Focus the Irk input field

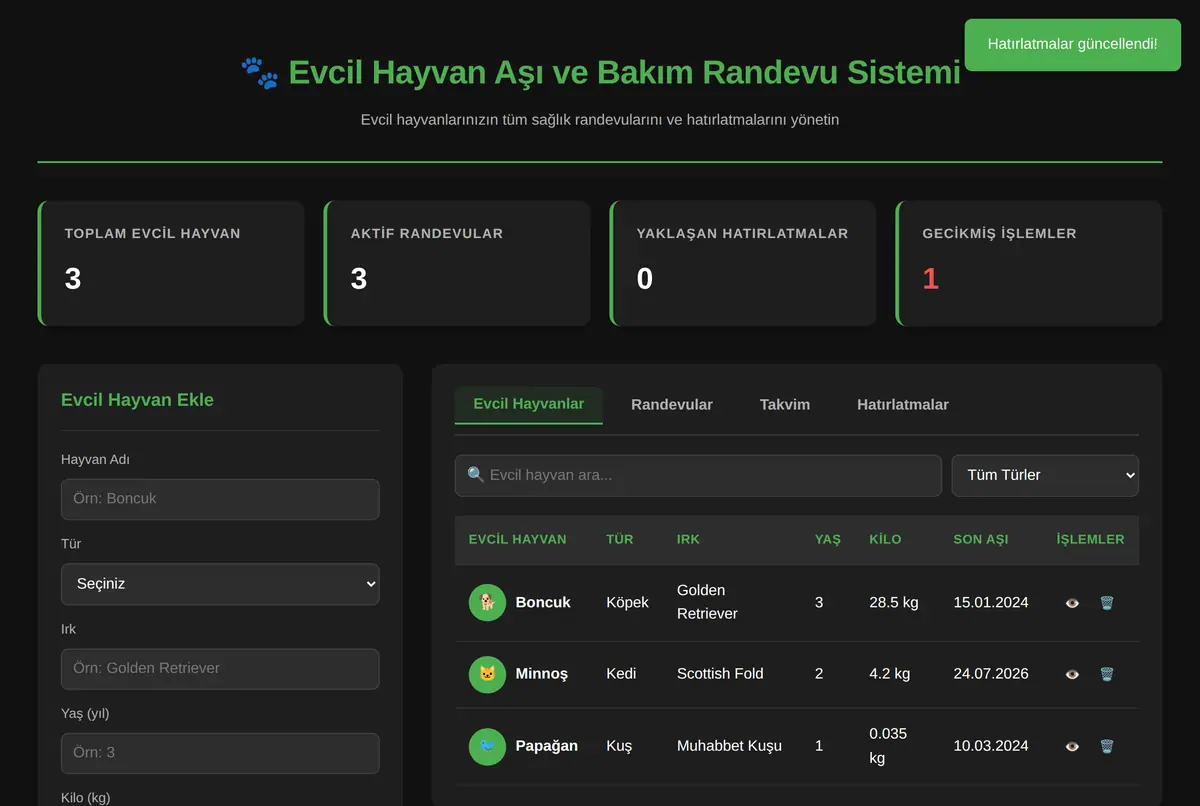[220, 669]
